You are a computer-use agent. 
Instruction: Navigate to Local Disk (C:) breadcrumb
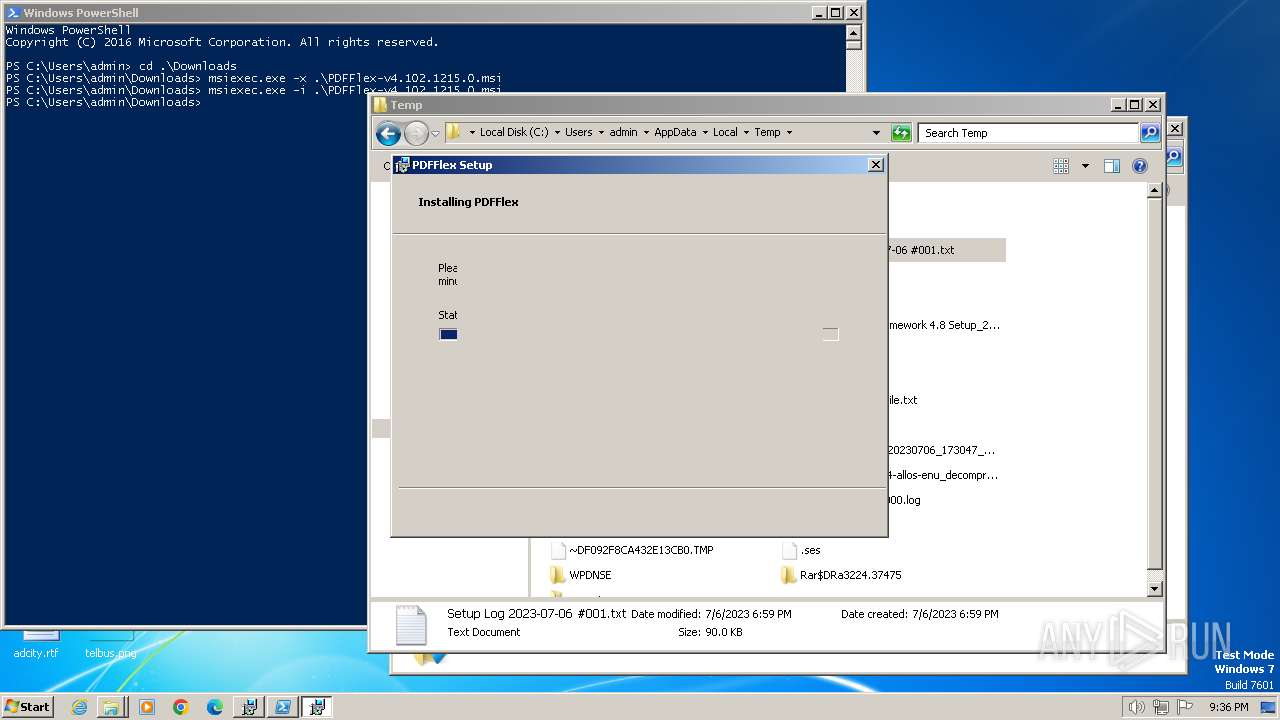click(514, 132)
